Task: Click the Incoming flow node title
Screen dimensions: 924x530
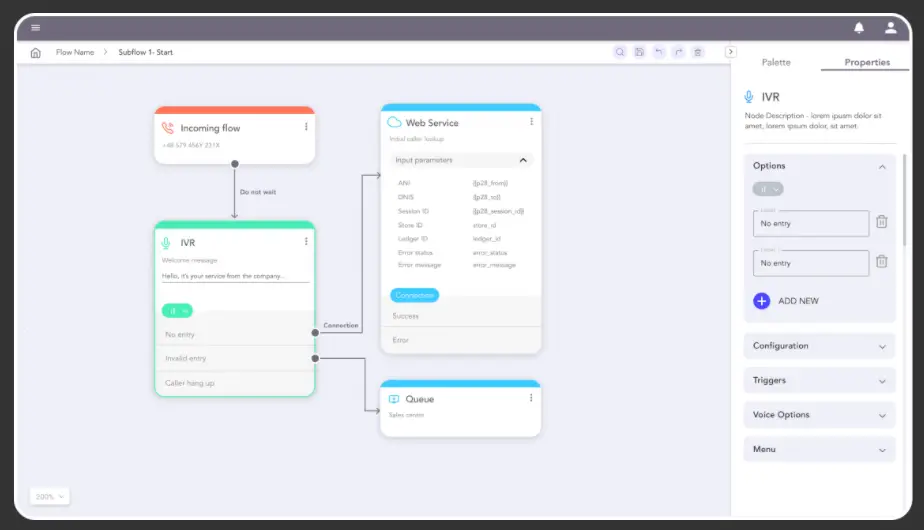Action: pyautogui.click(x=210, y=128)
